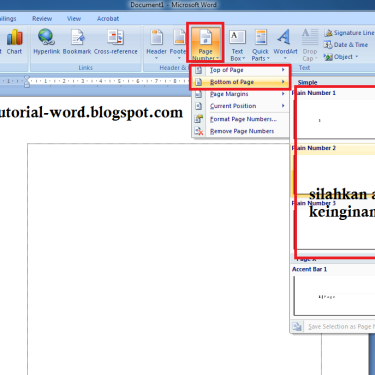The height and width of the screenshot is (375, 375).
Task: Open the WordArt gallery
Action: pos(285,45)
